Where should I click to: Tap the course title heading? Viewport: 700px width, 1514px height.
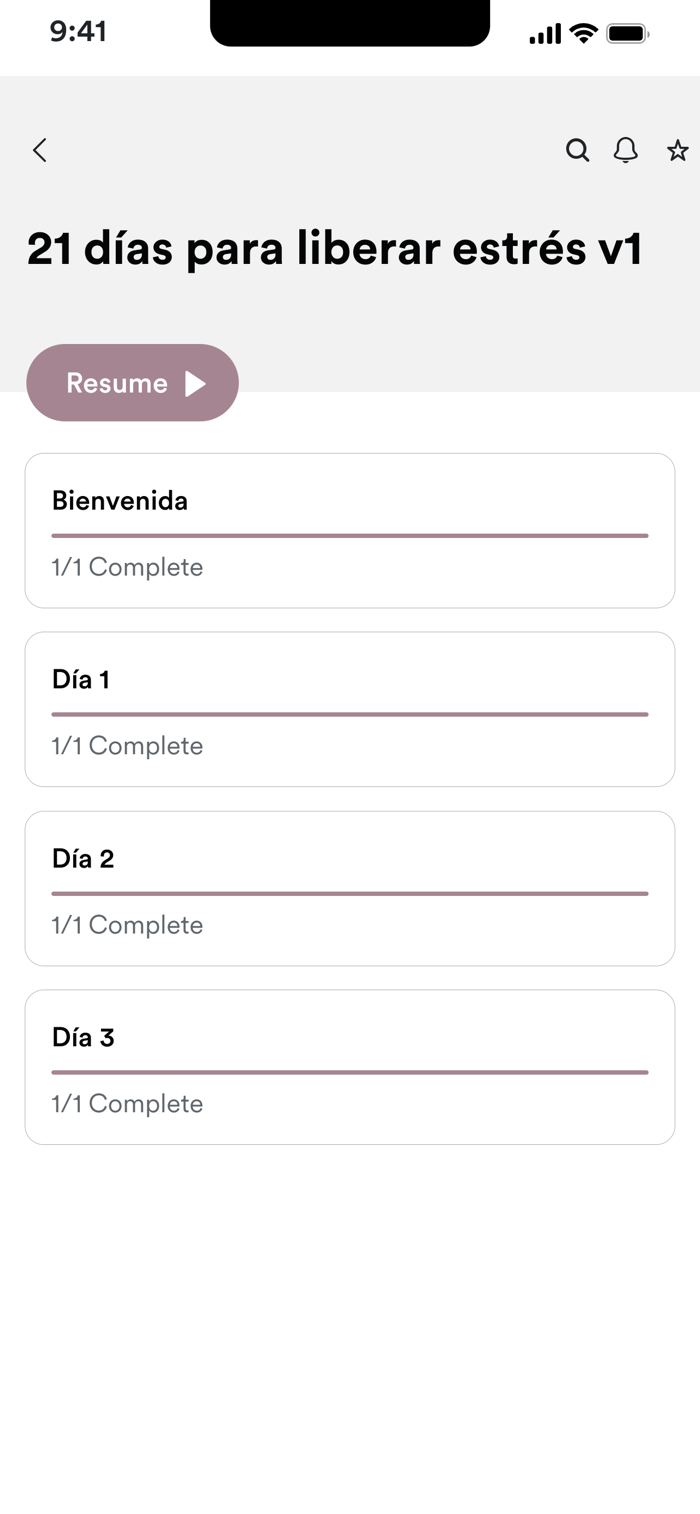click(x=334, y=249)
